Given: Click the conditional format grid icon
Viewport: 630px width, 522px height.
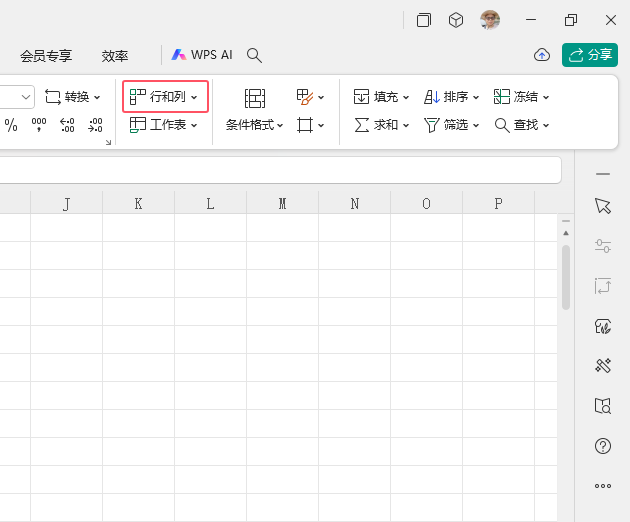Looking at the screenshot, I should [x=255, y=98].
